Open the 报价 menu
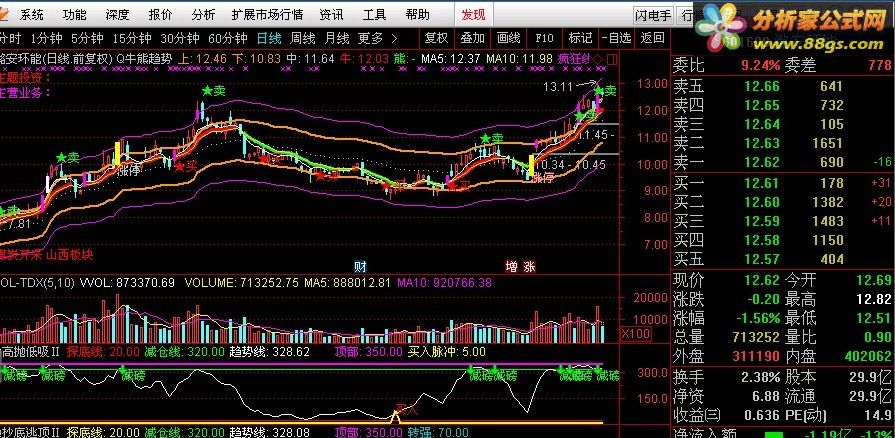This screenshot has width=895, height=438. click(x=160, y=14)
